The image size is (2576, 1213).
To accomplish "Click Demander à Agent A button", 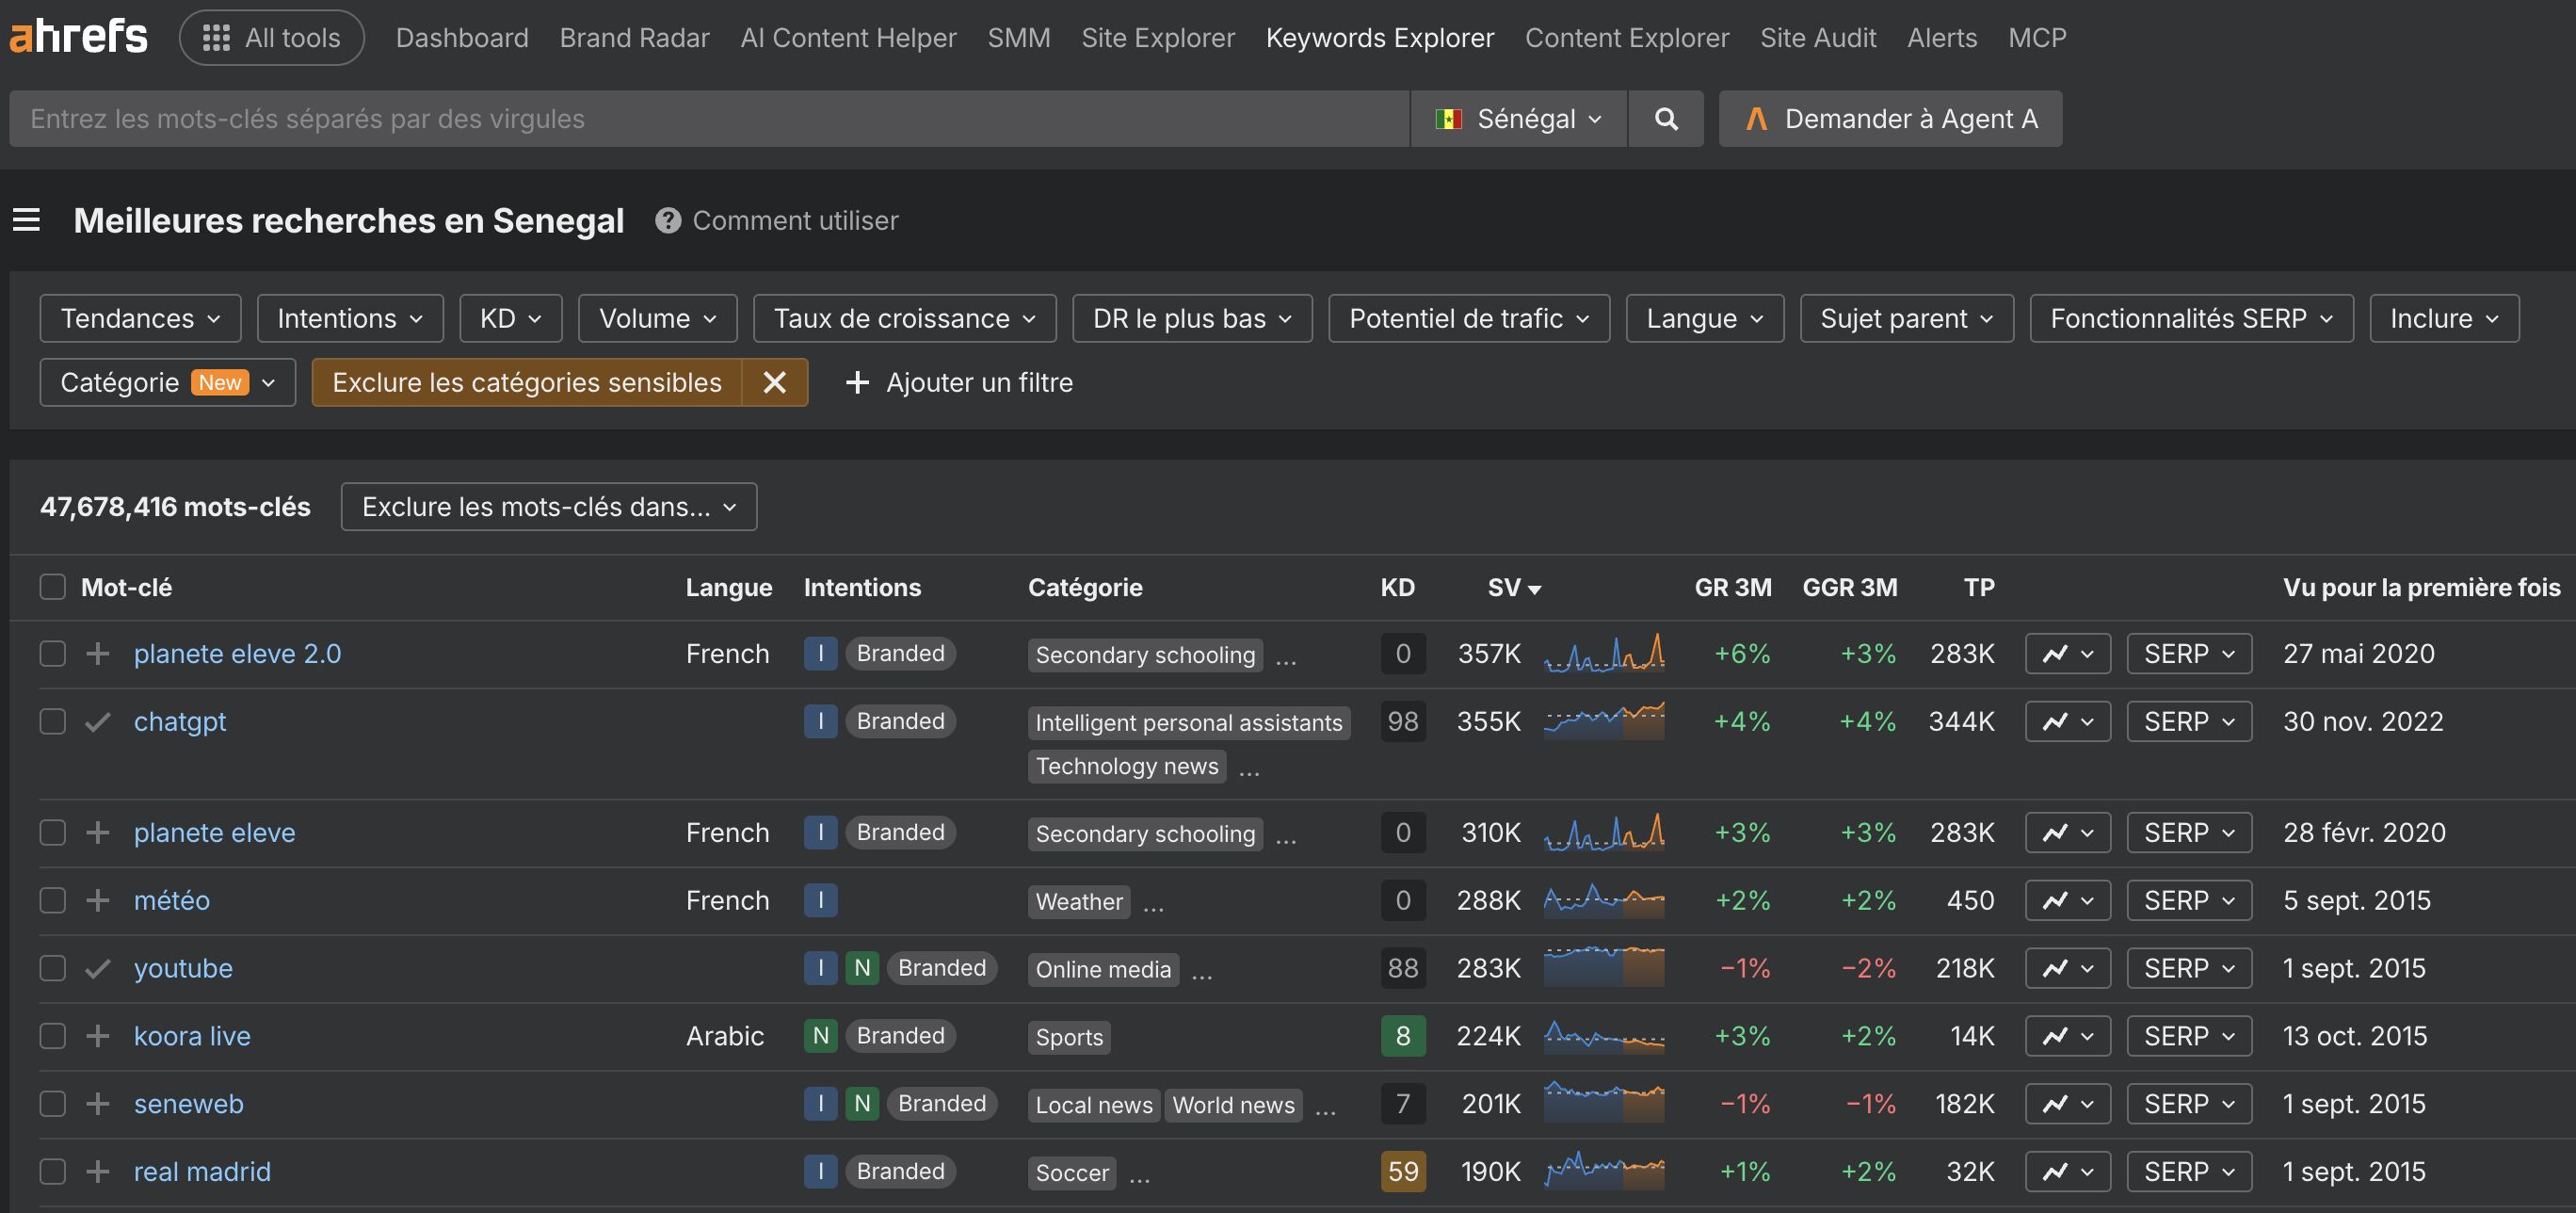I will pos(1891,119).
